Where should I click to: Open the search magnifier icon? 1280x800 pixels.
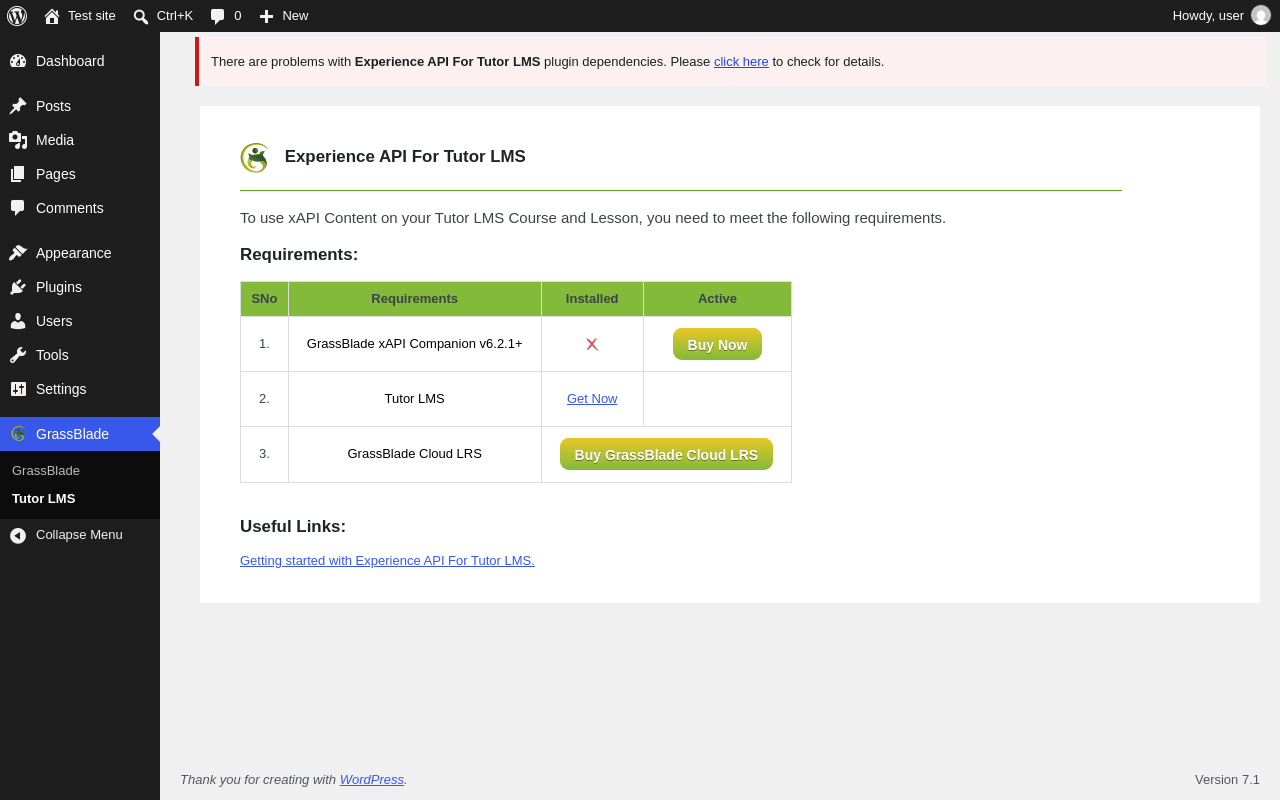click(141, 16)
